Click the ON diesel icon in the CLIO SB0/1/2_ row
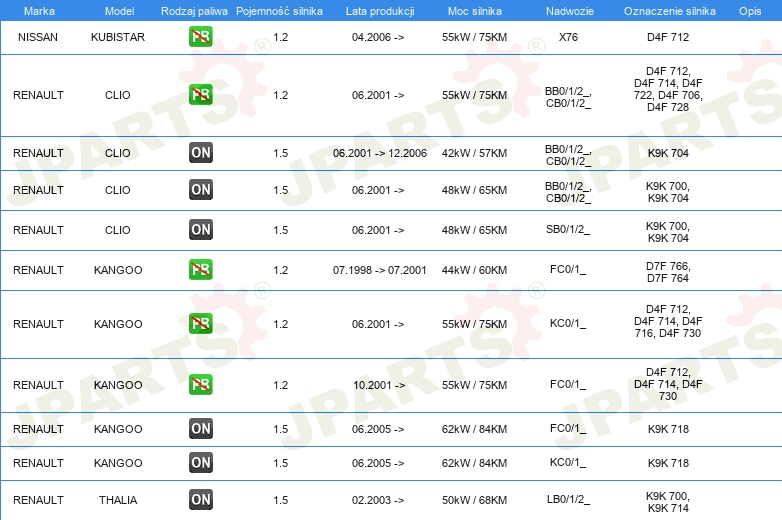 pos(200,229)
